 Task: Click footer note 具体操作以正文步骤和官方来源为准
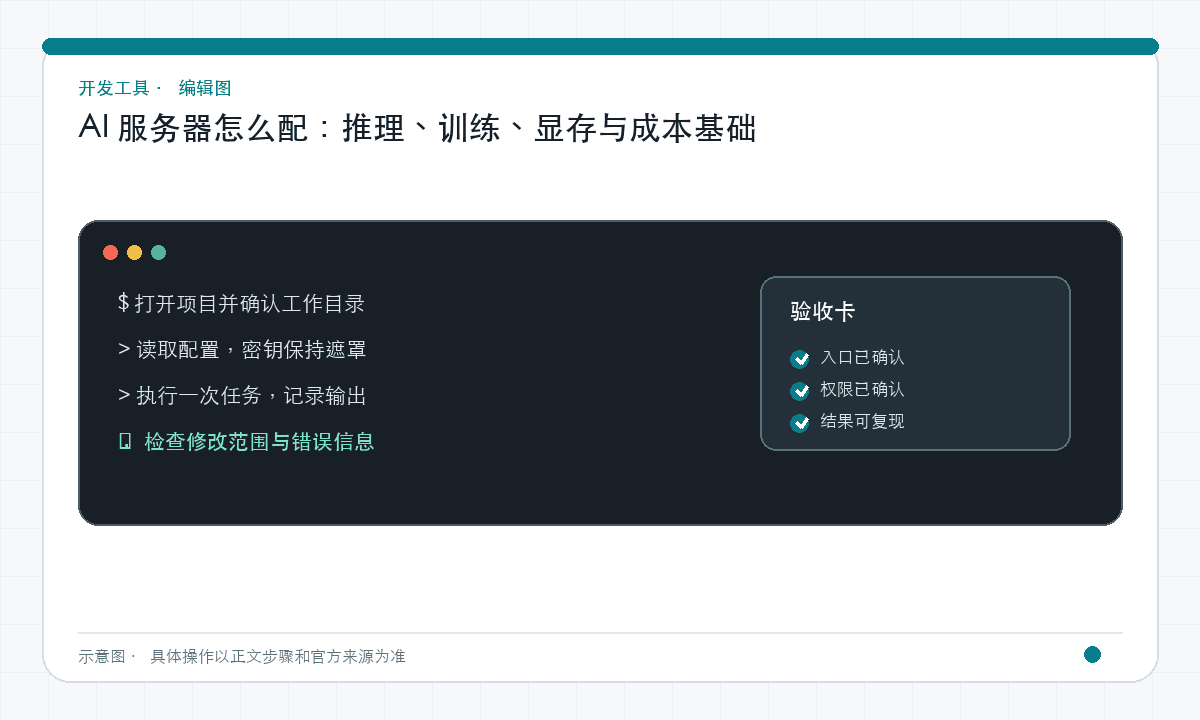[x=278, y=656]
